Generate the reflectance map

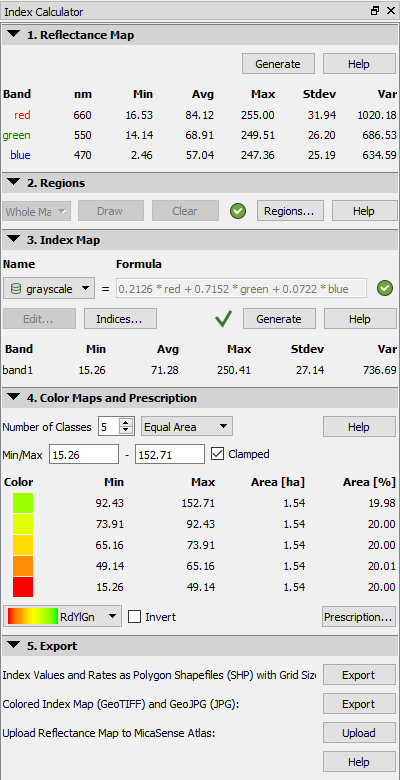278,64
